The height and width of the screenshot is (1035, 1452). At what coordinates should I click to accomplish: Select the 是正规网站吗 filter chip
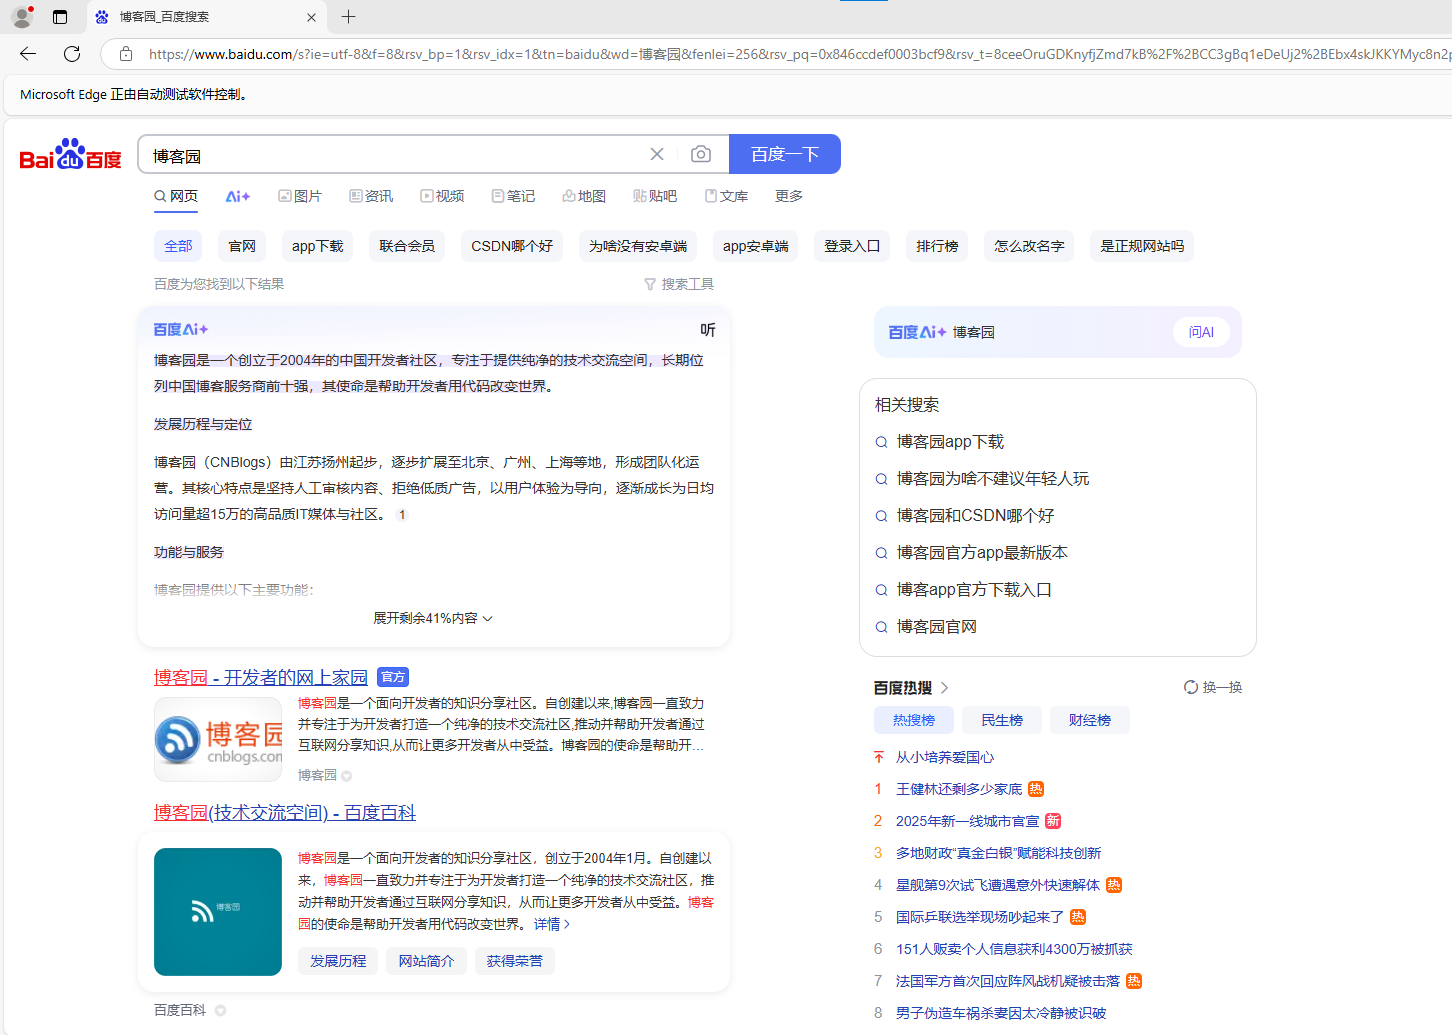(1142, 246)
